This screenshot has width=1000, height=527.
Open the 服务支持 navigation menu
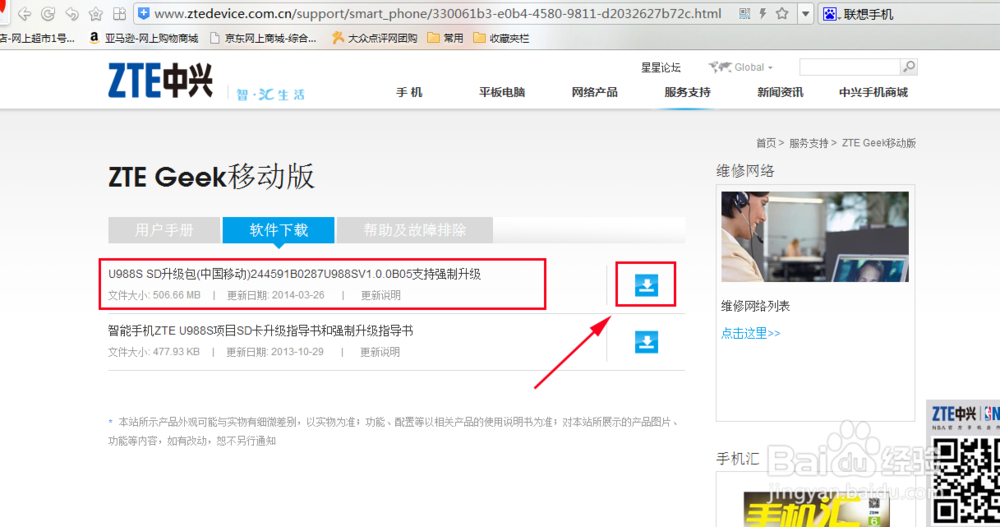coord(688,93)
